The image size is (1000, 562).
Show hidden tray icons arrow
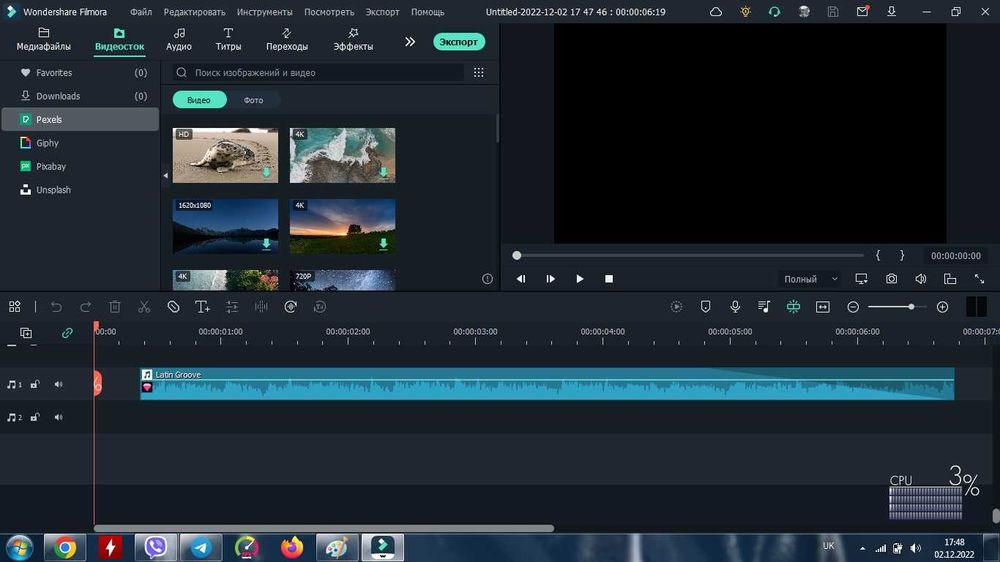click(x=862, y=549)
